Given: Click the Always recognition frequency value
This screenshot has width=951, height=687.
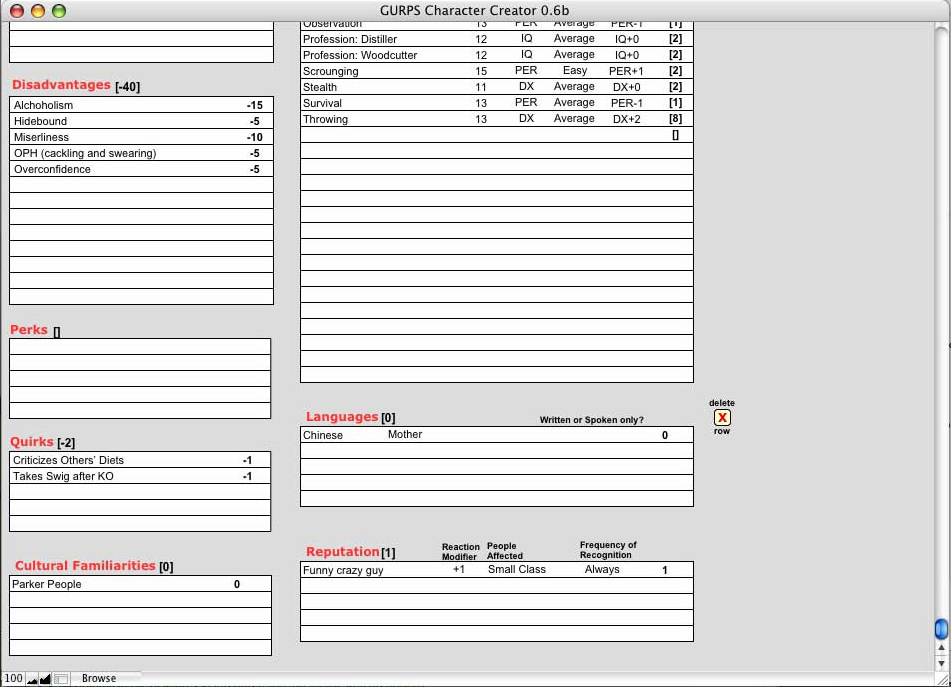Looking at the screenshot, I should coord(602,569).
